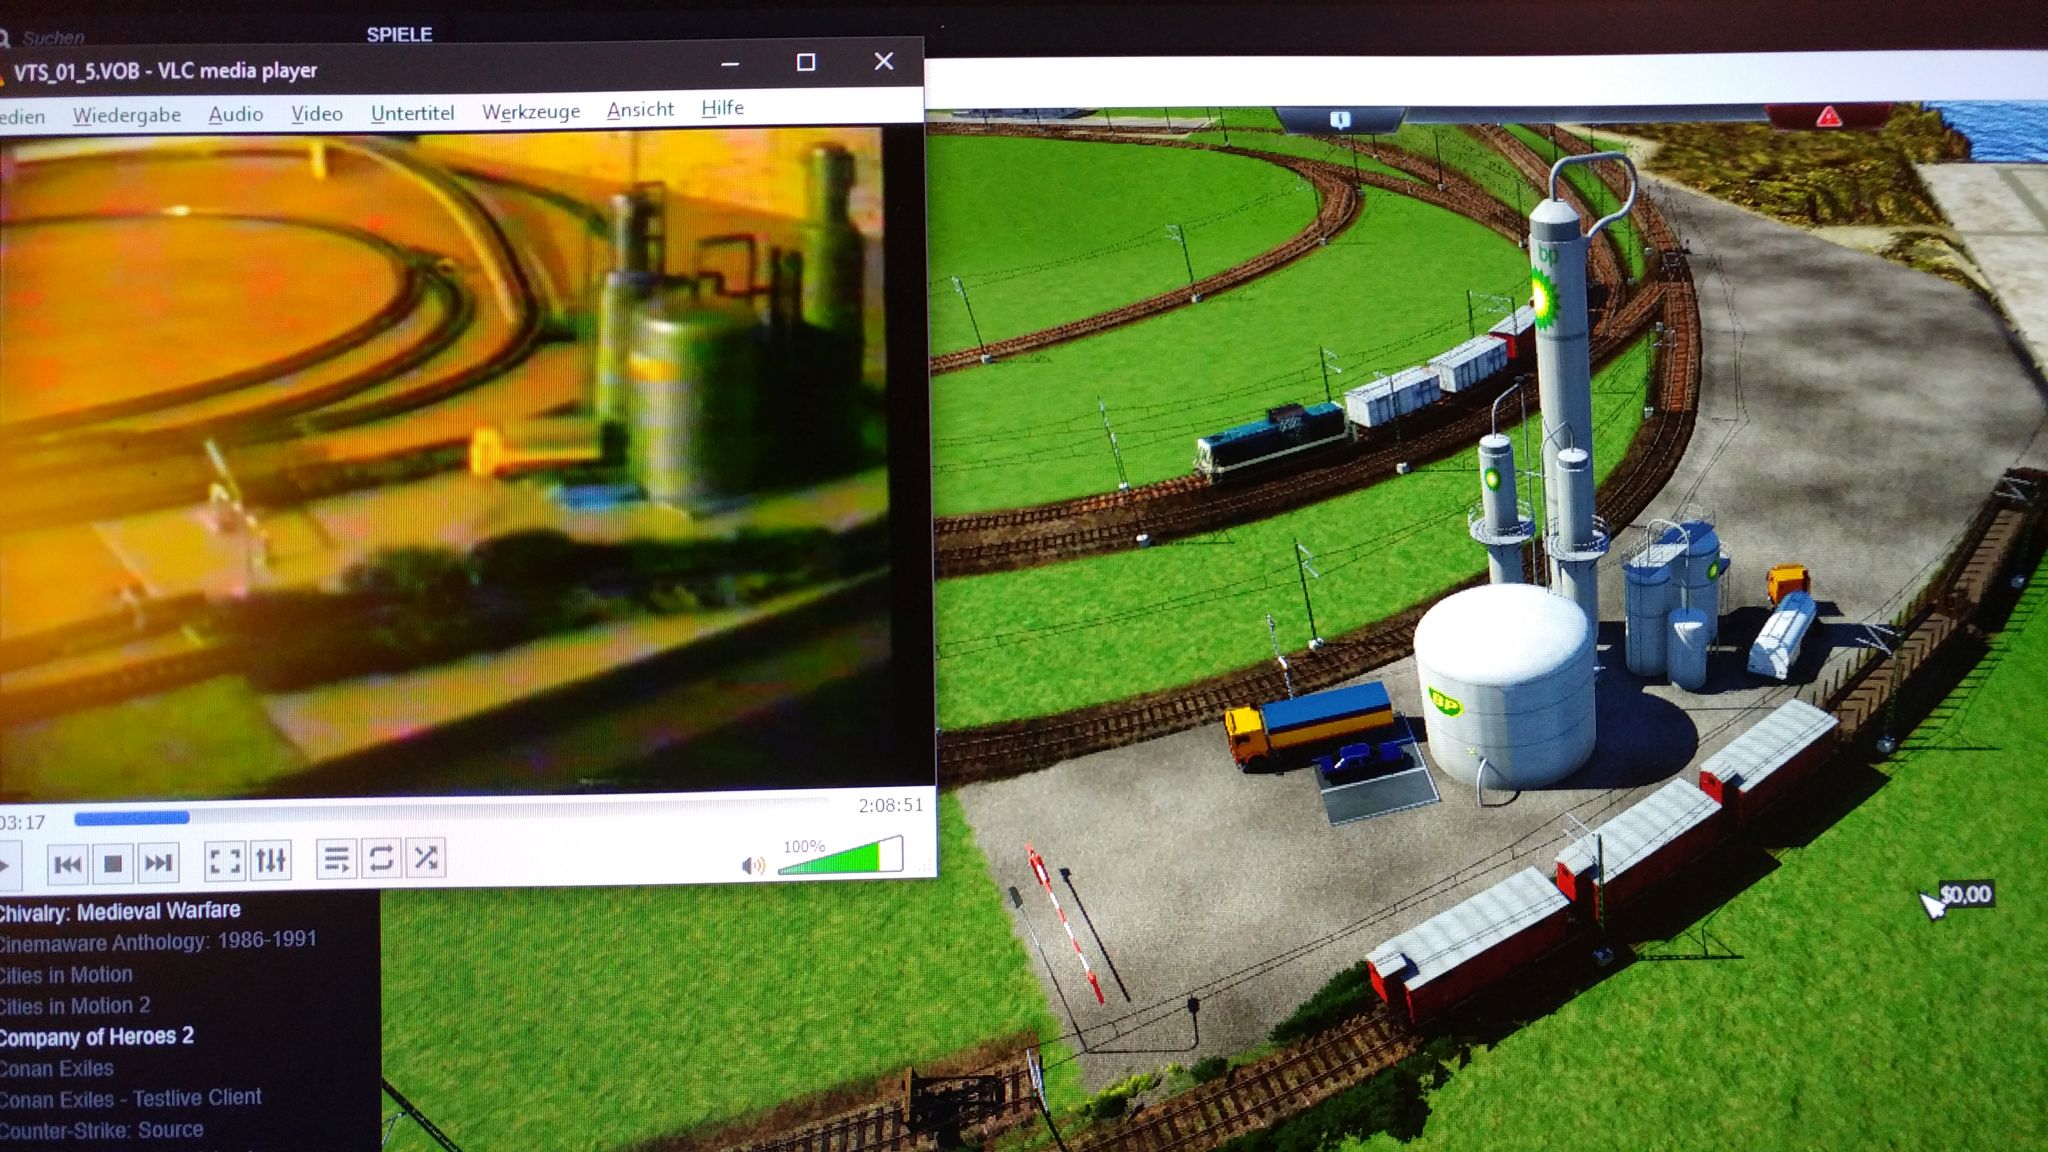2048x1152 pixels.
Task: Open the Hilfe menu in VLC
Action: (722, 107)
